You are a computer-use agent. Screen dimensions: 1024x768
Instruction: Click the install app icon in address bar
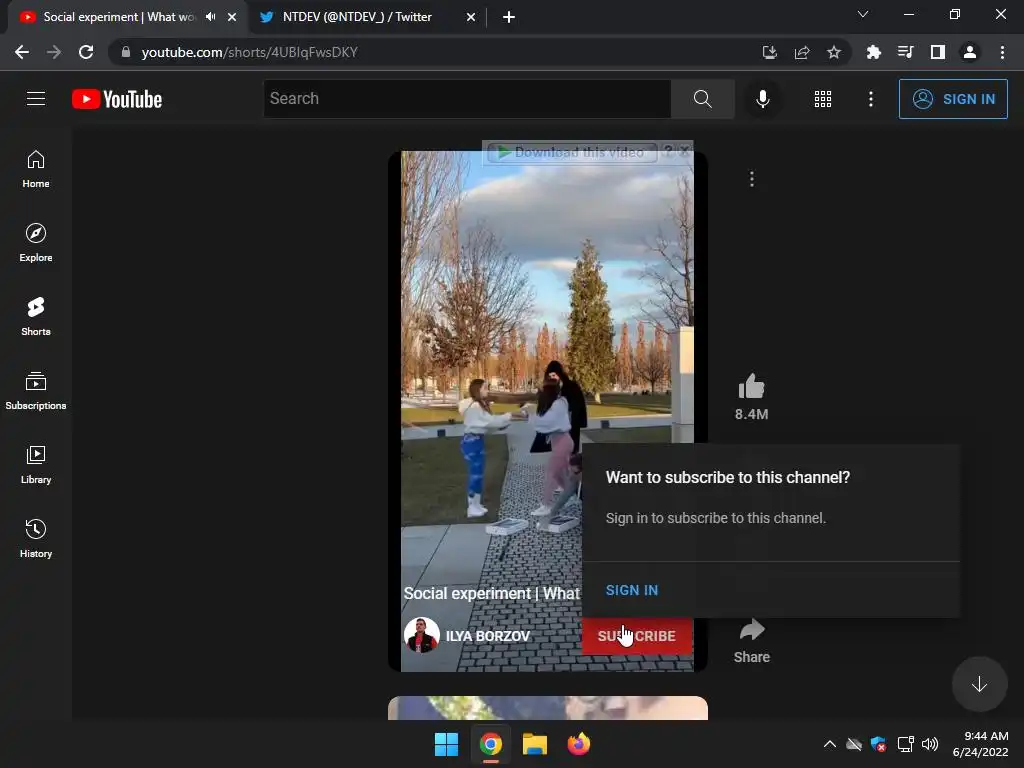pos(770,52)
